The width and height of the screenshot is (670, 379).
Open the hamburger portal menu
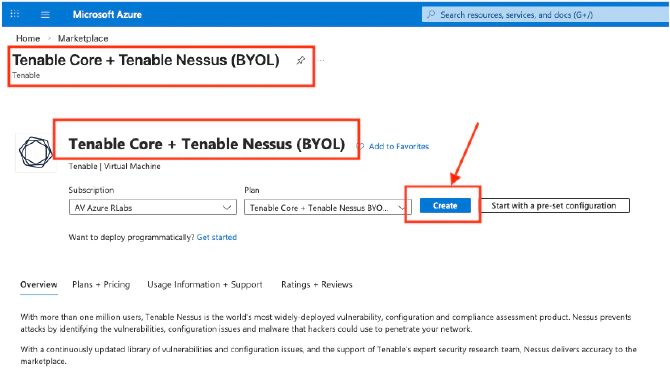coord(45,15)
